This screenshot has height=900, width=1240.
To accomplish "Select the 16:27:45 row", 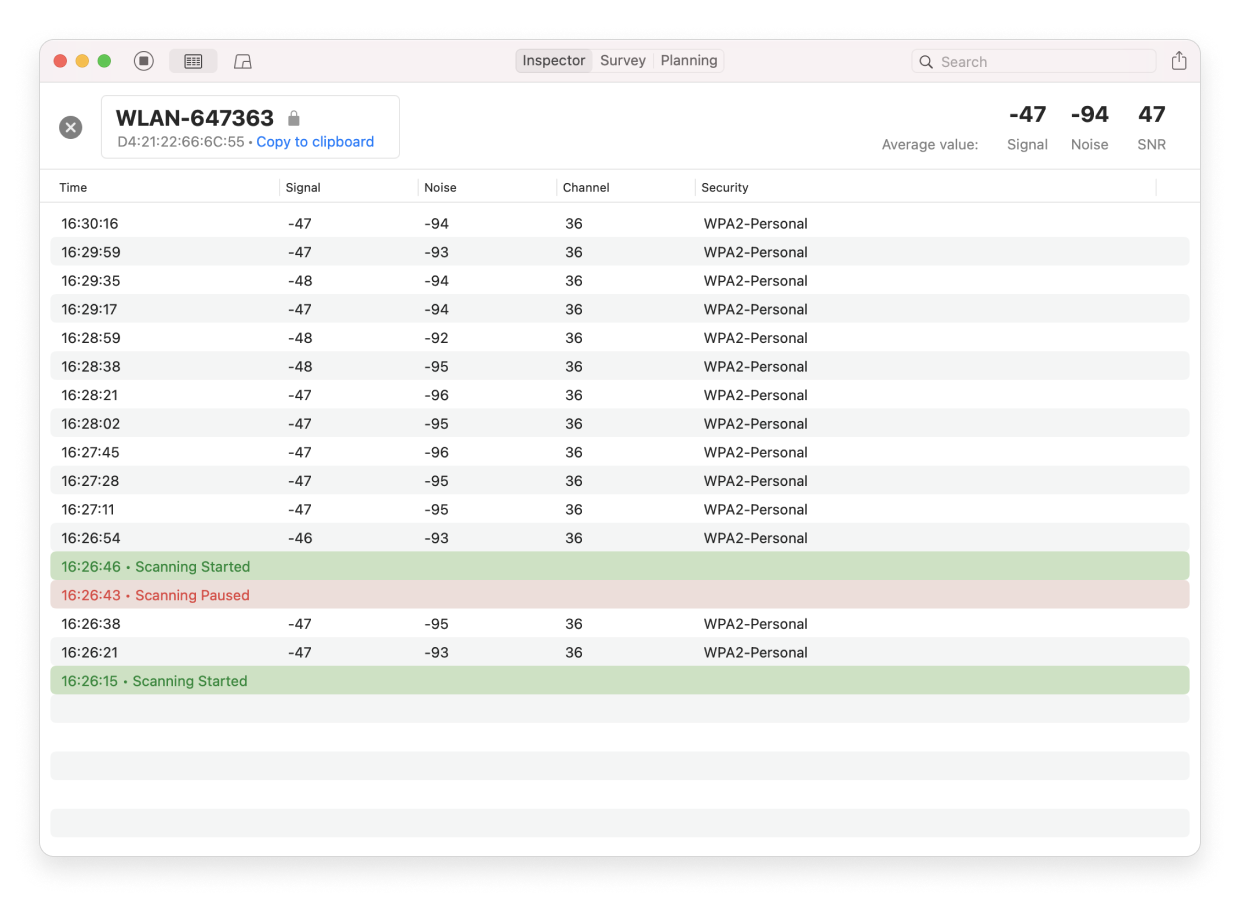I will click(x=620, y=452).
